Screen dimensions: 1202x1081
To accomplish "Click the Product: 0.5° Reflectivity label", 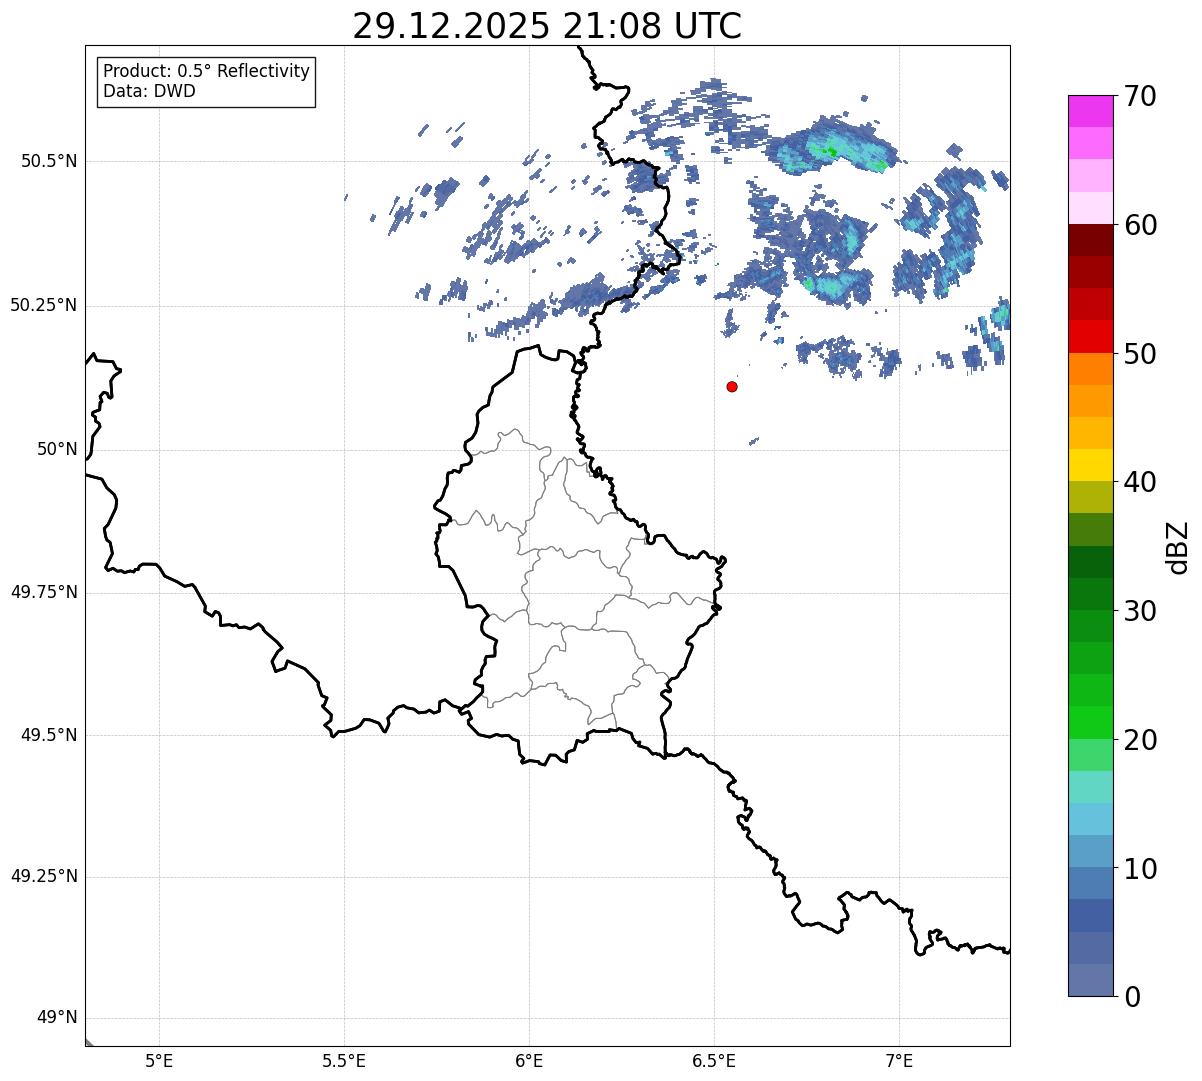I will (207, 72).
